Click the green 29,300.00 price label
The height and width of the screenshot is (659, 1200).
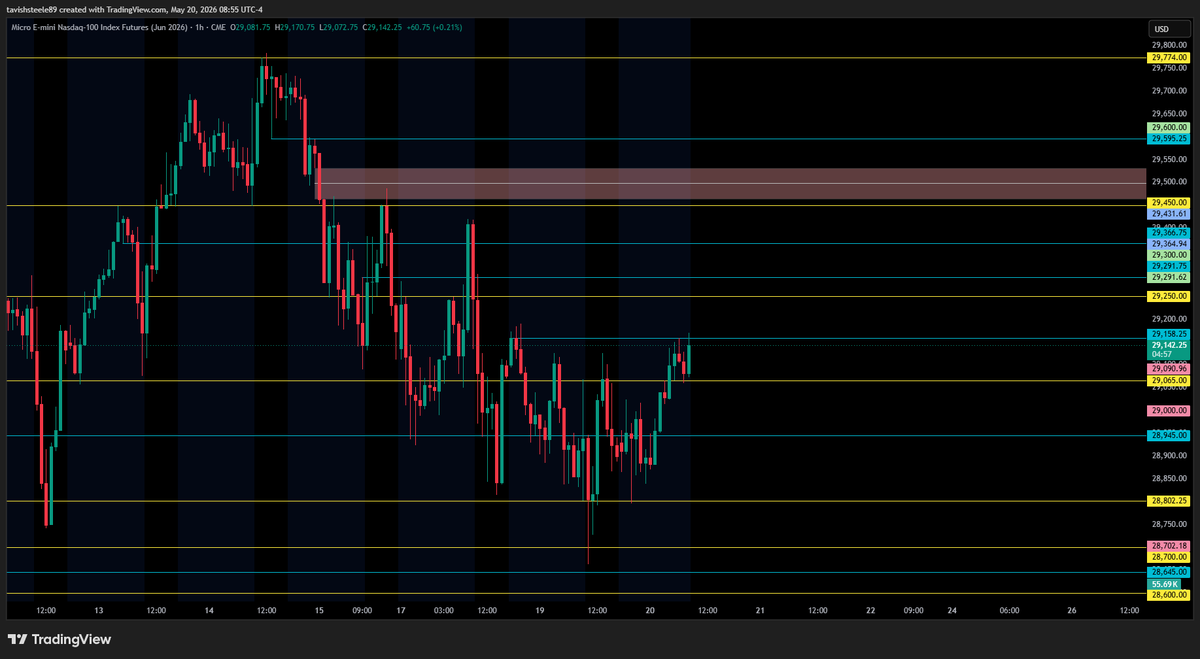tap(1169, 255)
